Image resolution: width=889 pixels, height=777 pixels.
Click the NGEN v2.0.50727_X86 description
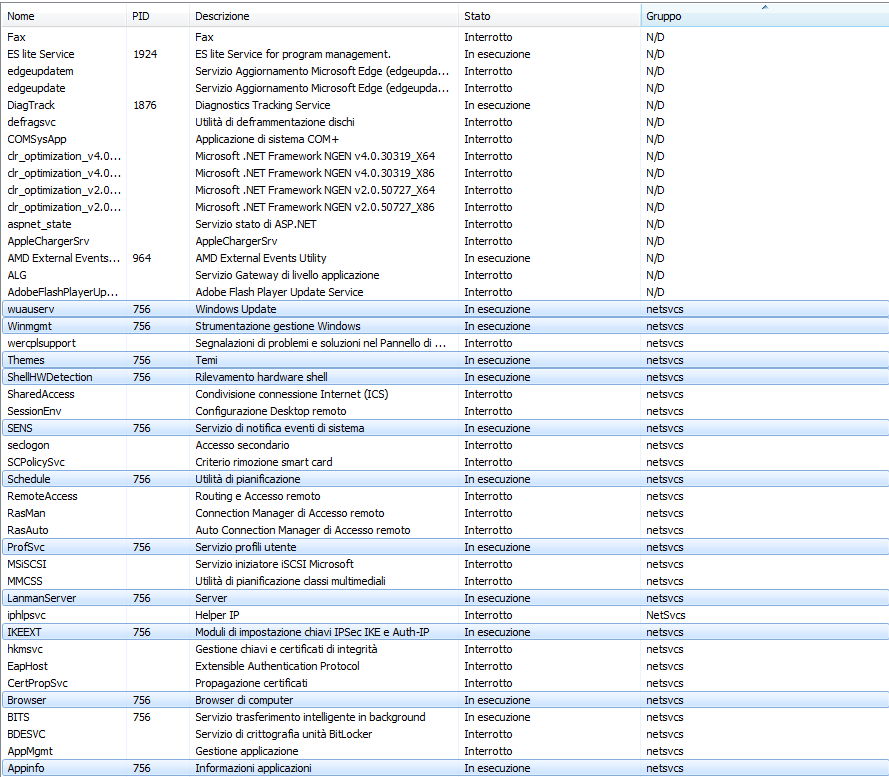pos(315,208)
